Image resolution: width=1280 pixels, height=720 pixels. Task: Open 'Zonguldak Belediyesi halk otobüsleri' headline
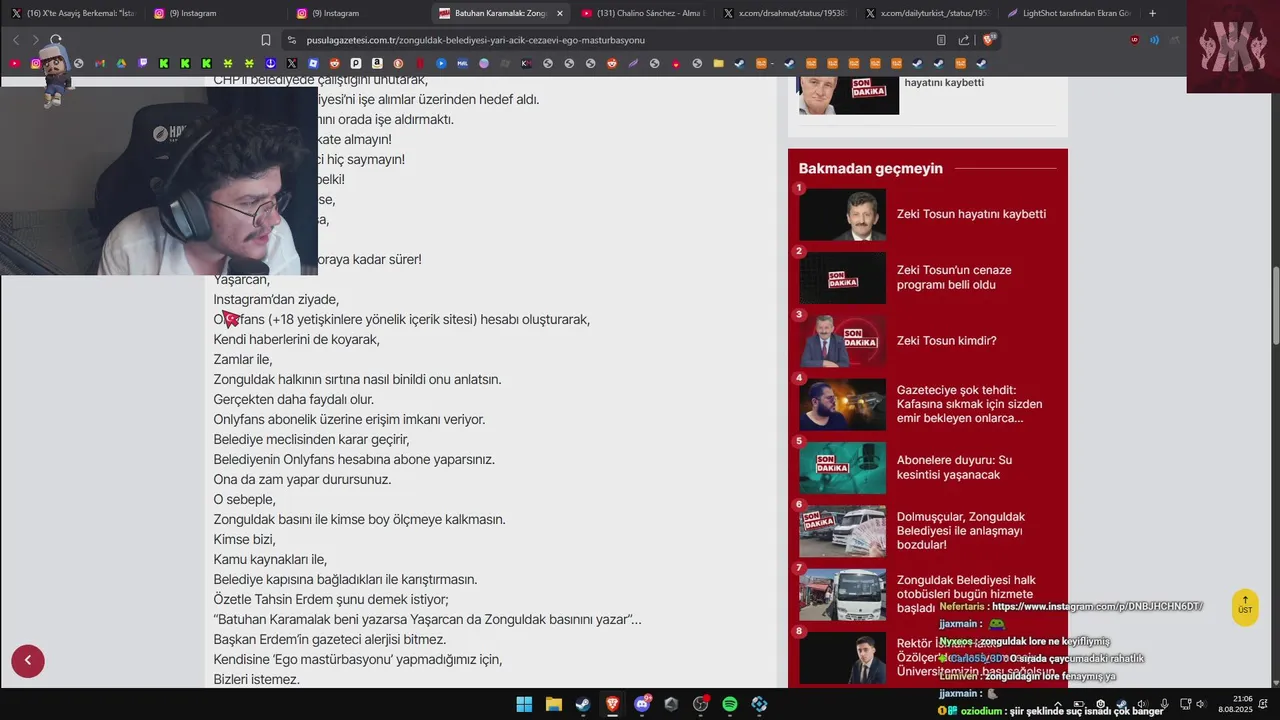tap(966, 593)
